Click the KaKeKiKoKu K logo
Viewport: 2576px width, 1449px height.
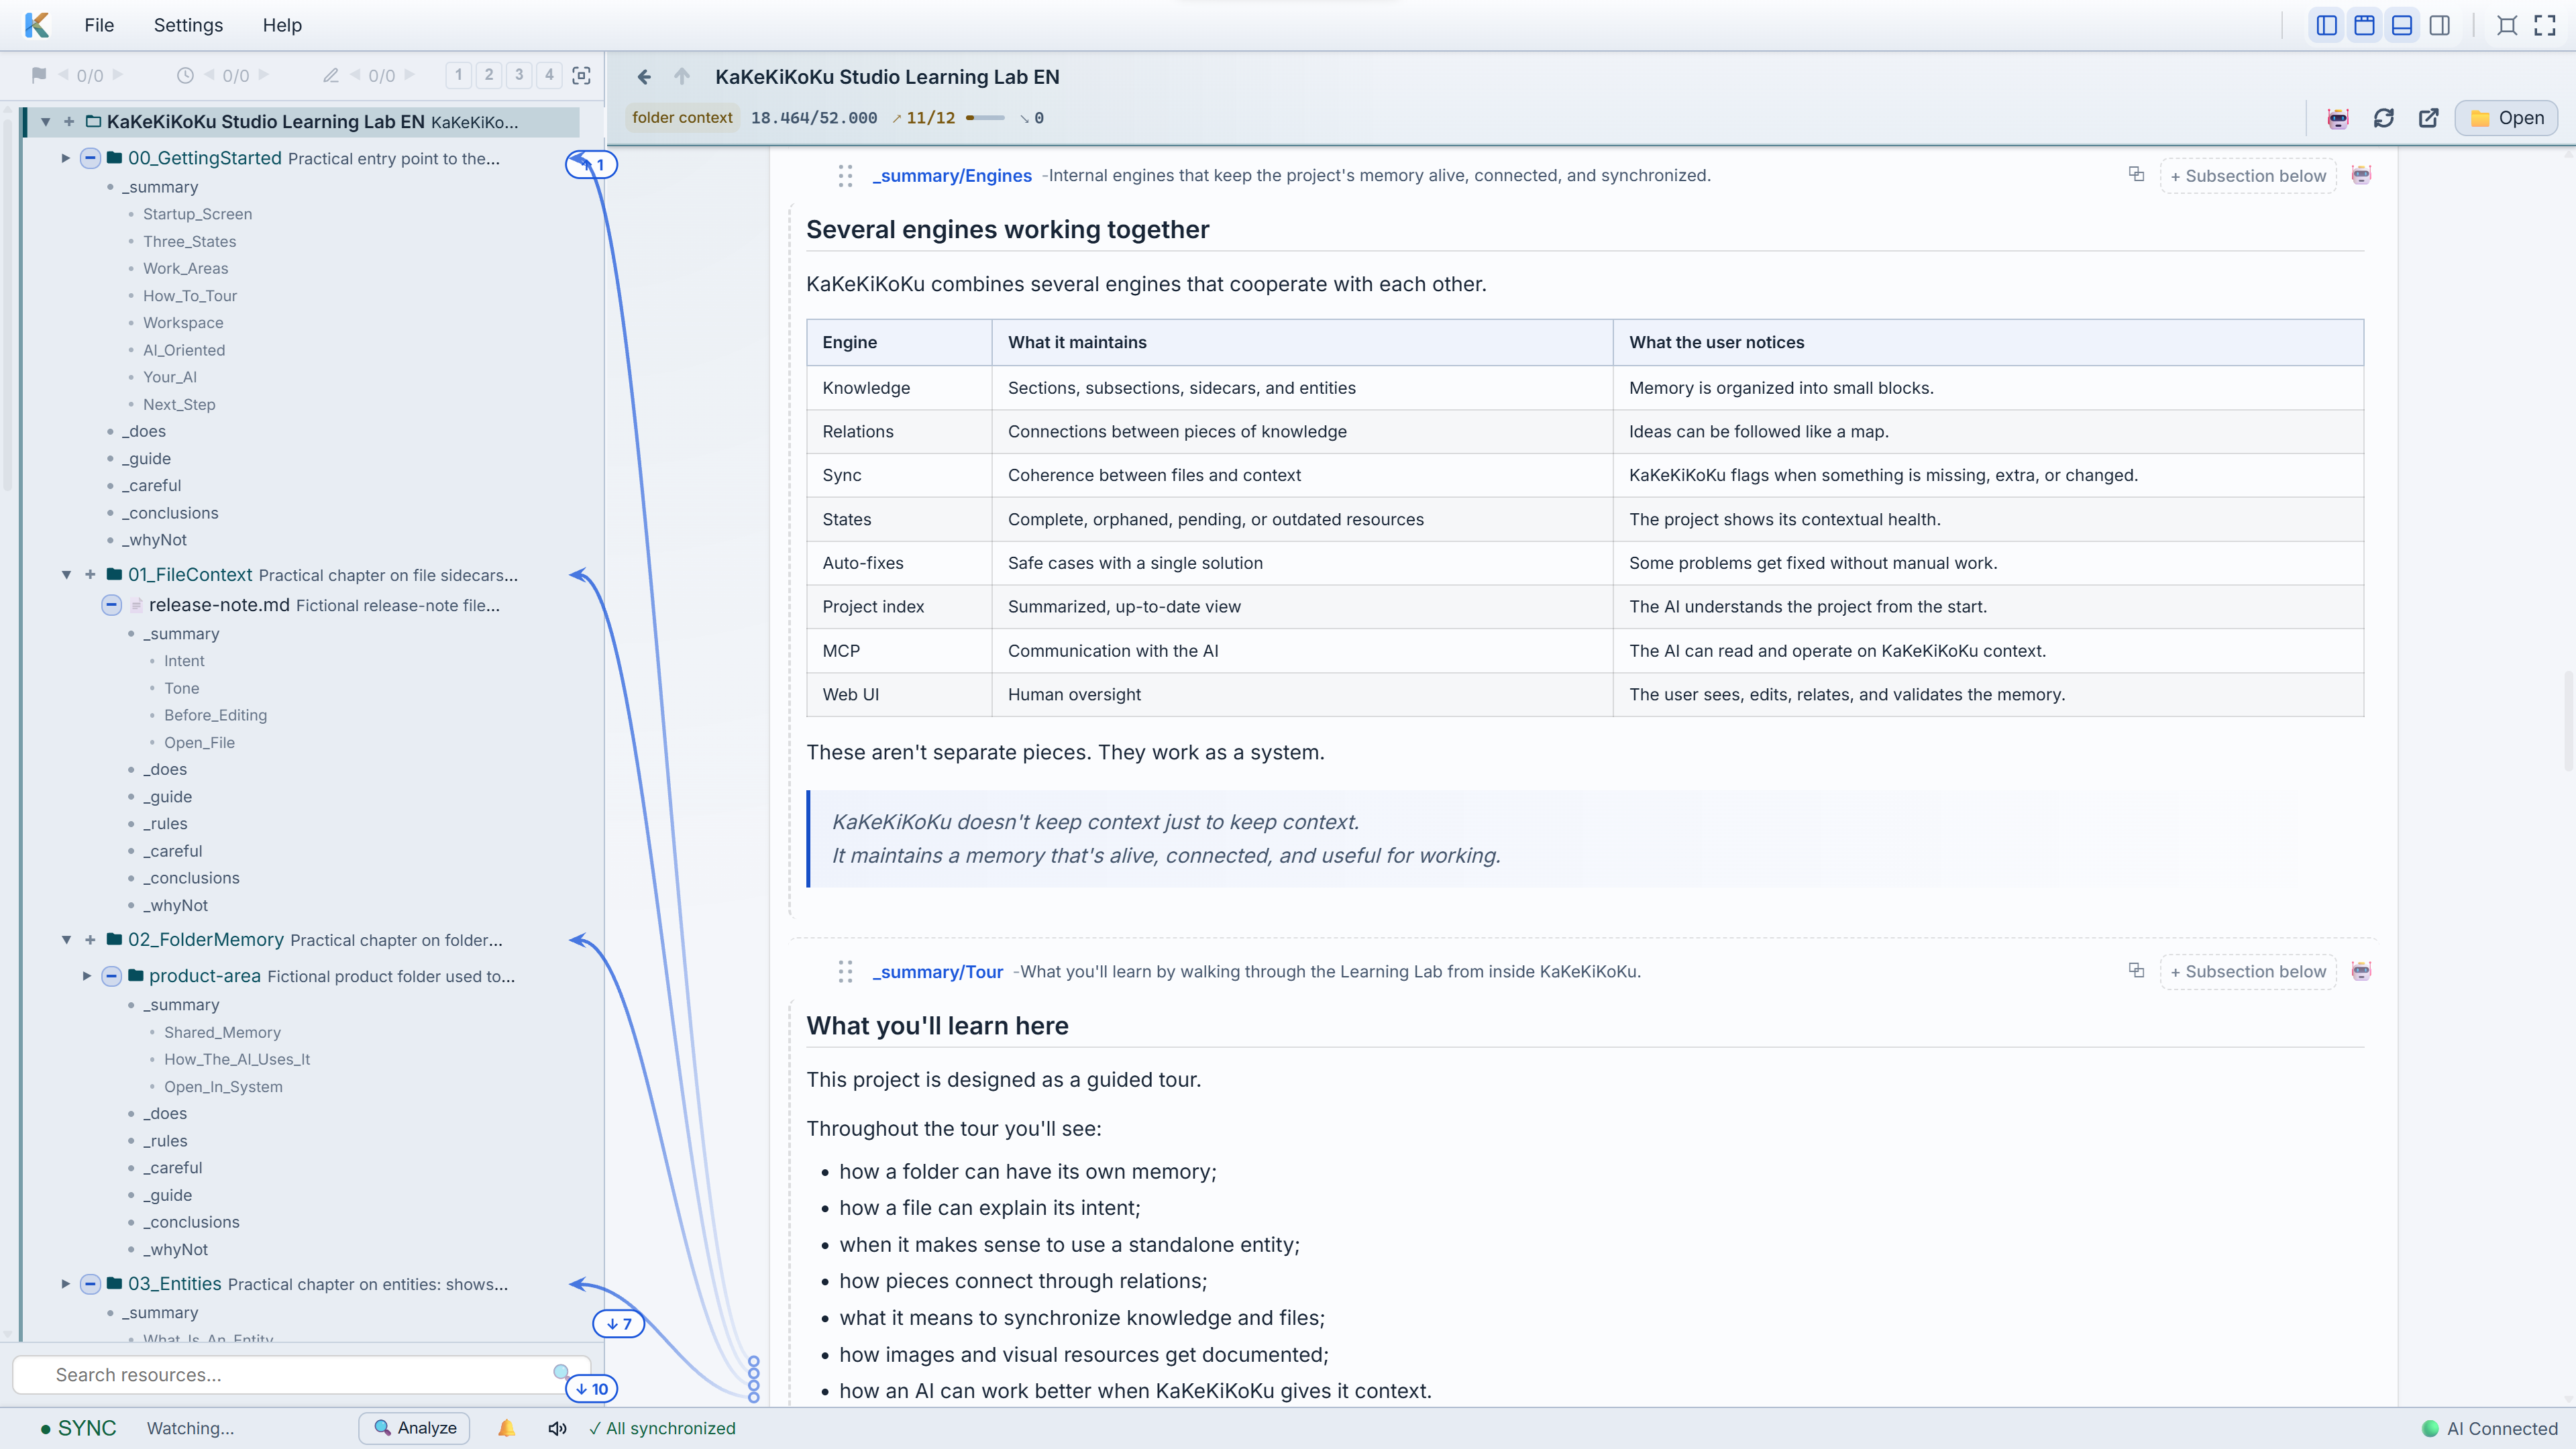(37, 25)
